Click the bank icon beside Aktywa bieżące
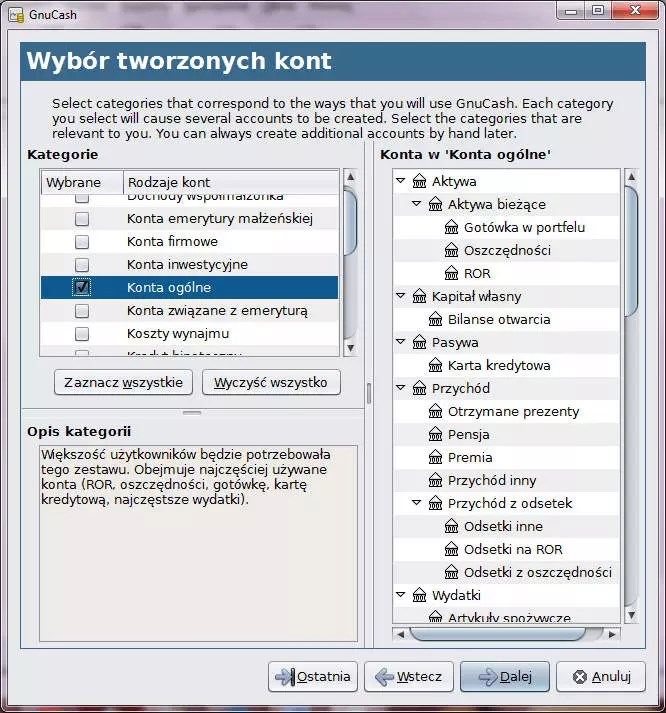Image resolution: width=666 pixels, height=713 pixels. click(x=435, y=205)
